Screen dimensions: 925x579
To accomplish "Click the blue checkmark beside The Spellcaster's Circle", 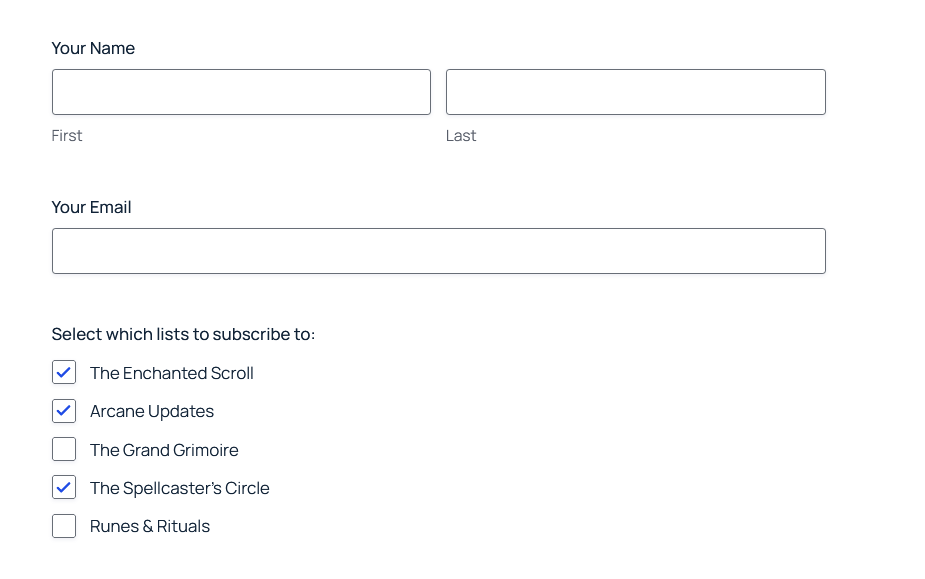I will pyautogui.click(x=64, y=487).
